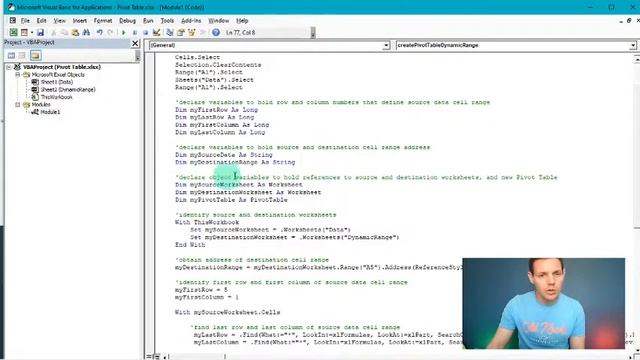This screenshot has width=640, height=360.
Task: Click the Insert UserForm toolbar icon
Action: [x=24, y=32]
